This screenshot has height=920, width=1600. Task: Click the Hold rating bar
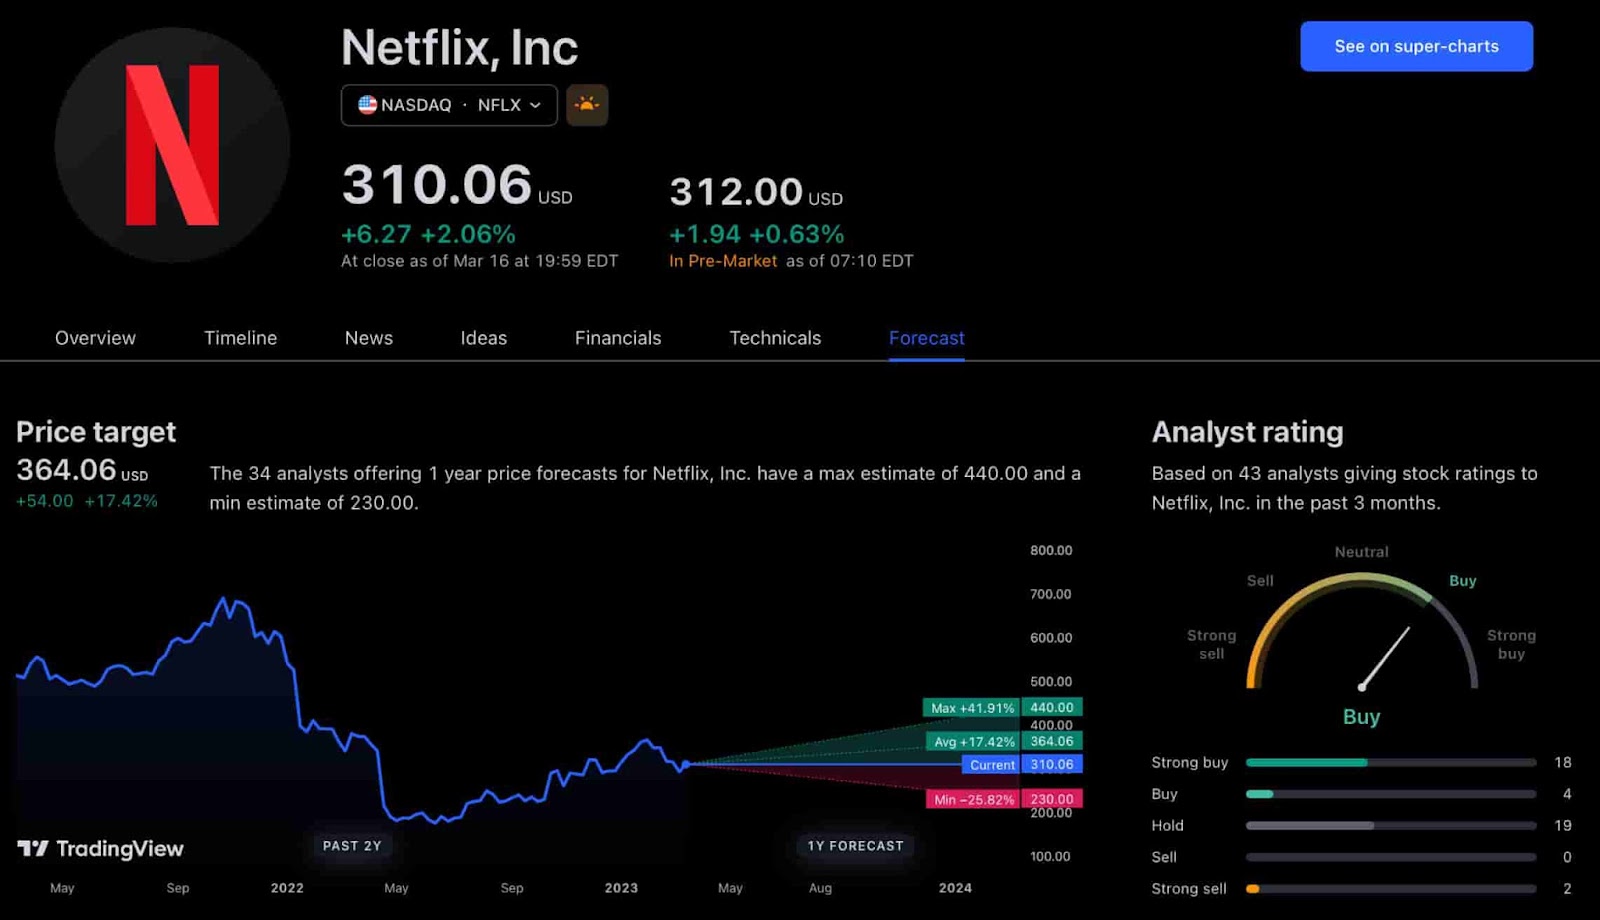(x=1390, y=826)
